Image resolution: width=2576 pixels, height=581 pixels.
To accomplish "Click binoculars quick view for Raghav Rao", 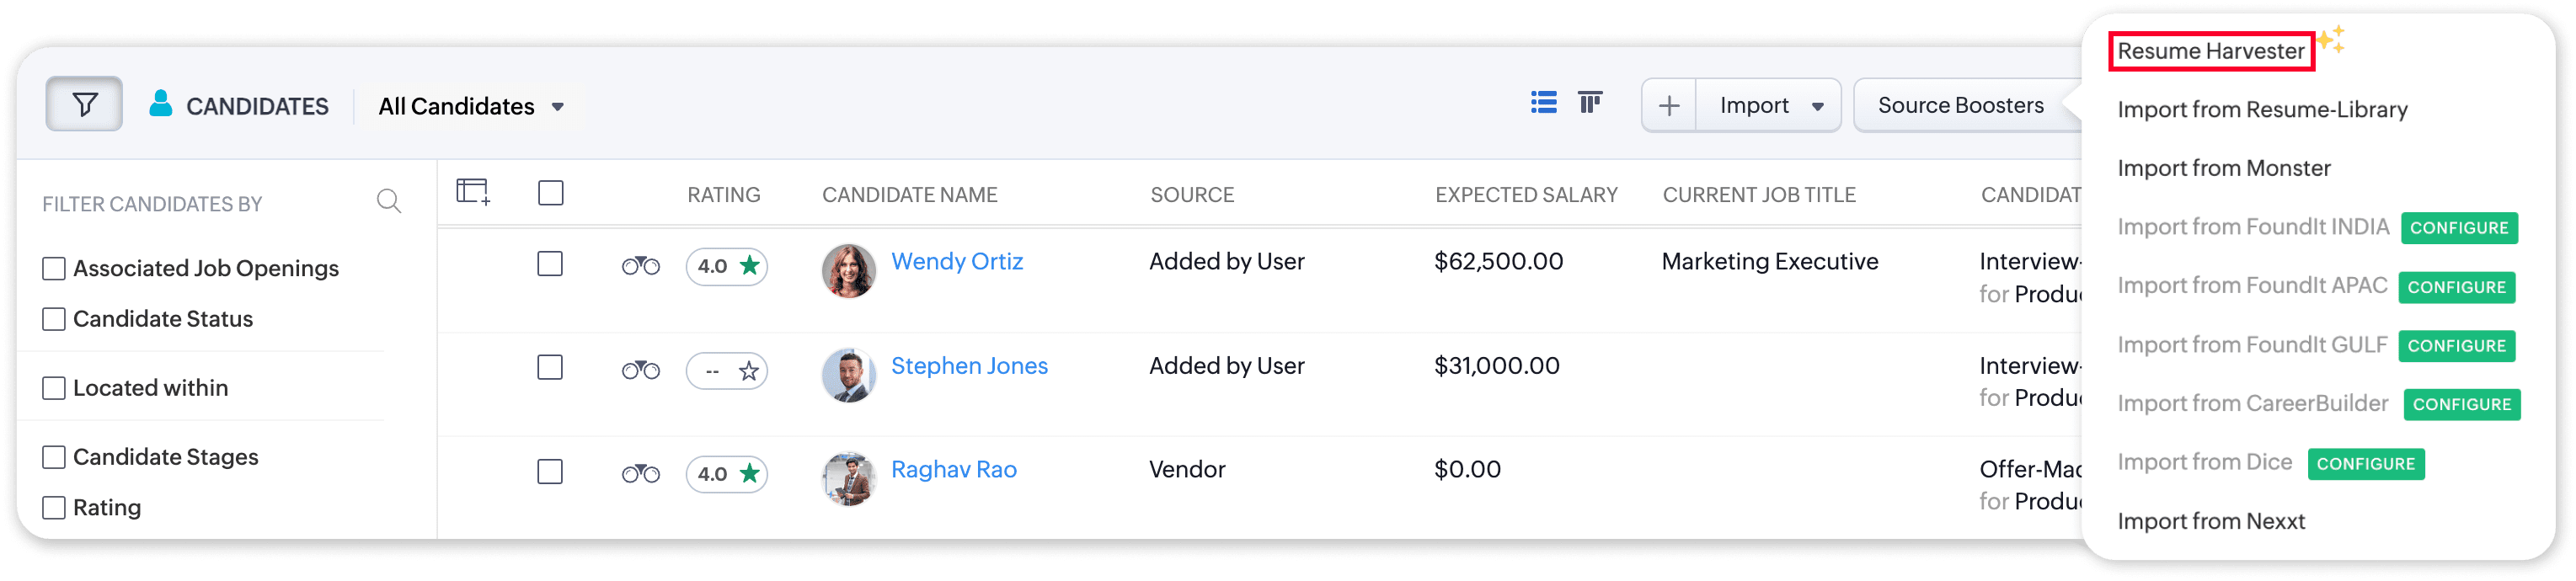I will point(640,474).
